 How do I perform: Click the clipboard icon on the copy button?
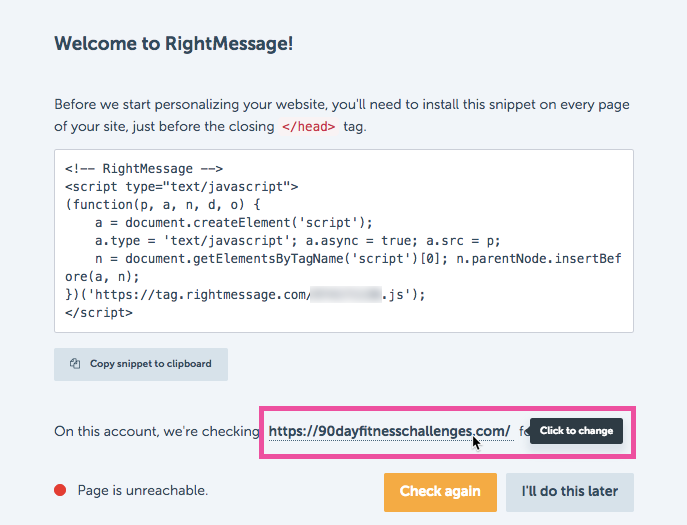tap(75, 364)
